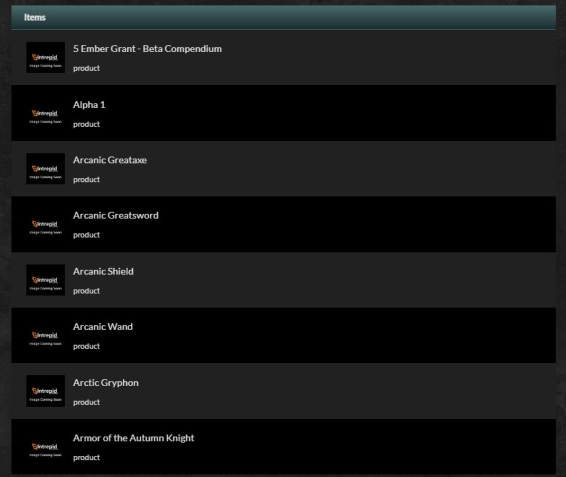
Task: Open the Arcanic Greatsword entry title
Action: coord(116,216)
